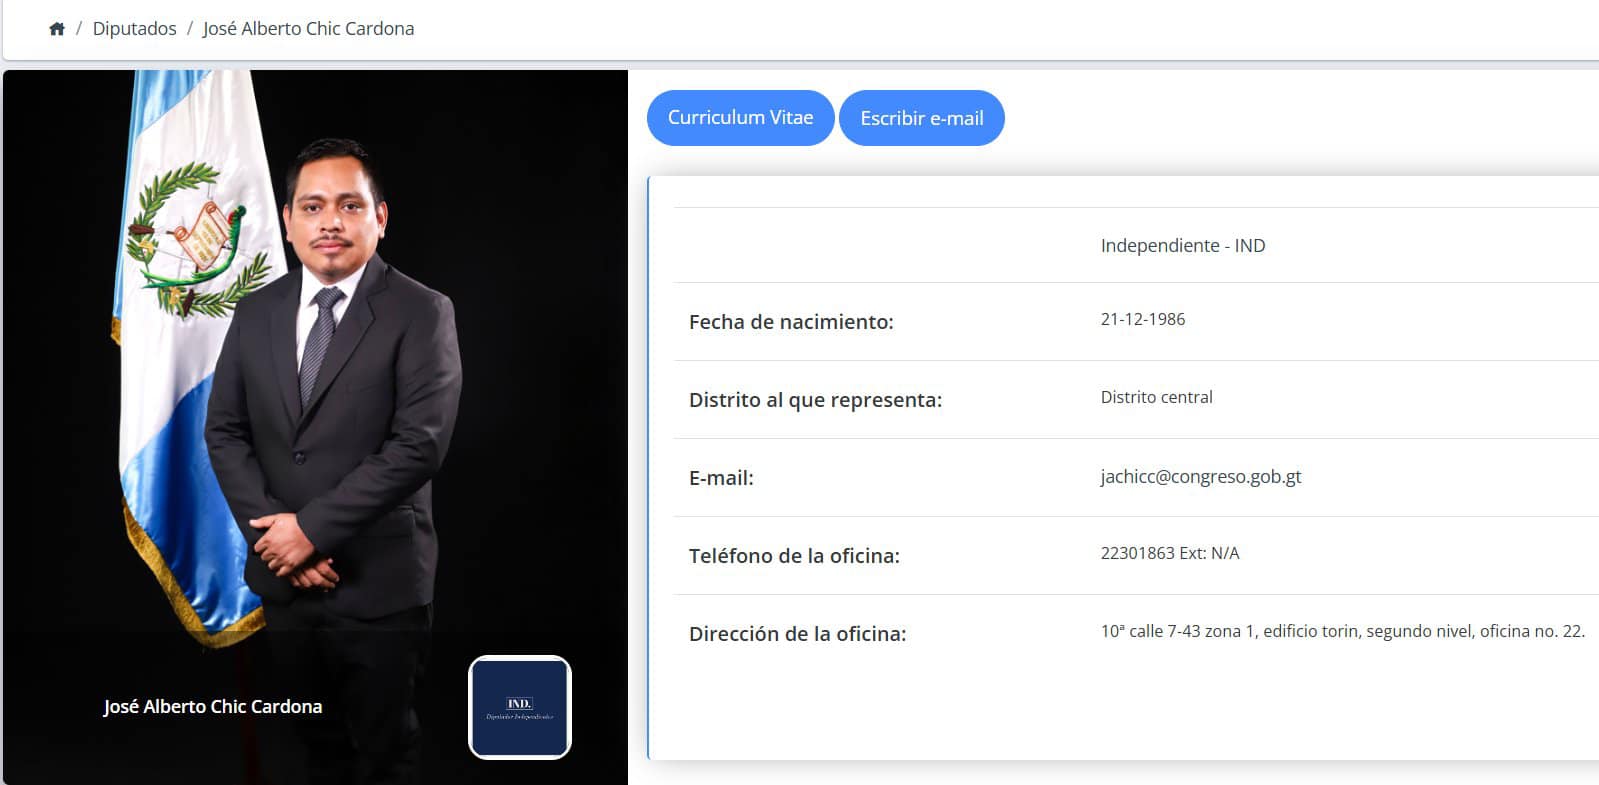Click the Dirección de la oficina label

(797, 634)
